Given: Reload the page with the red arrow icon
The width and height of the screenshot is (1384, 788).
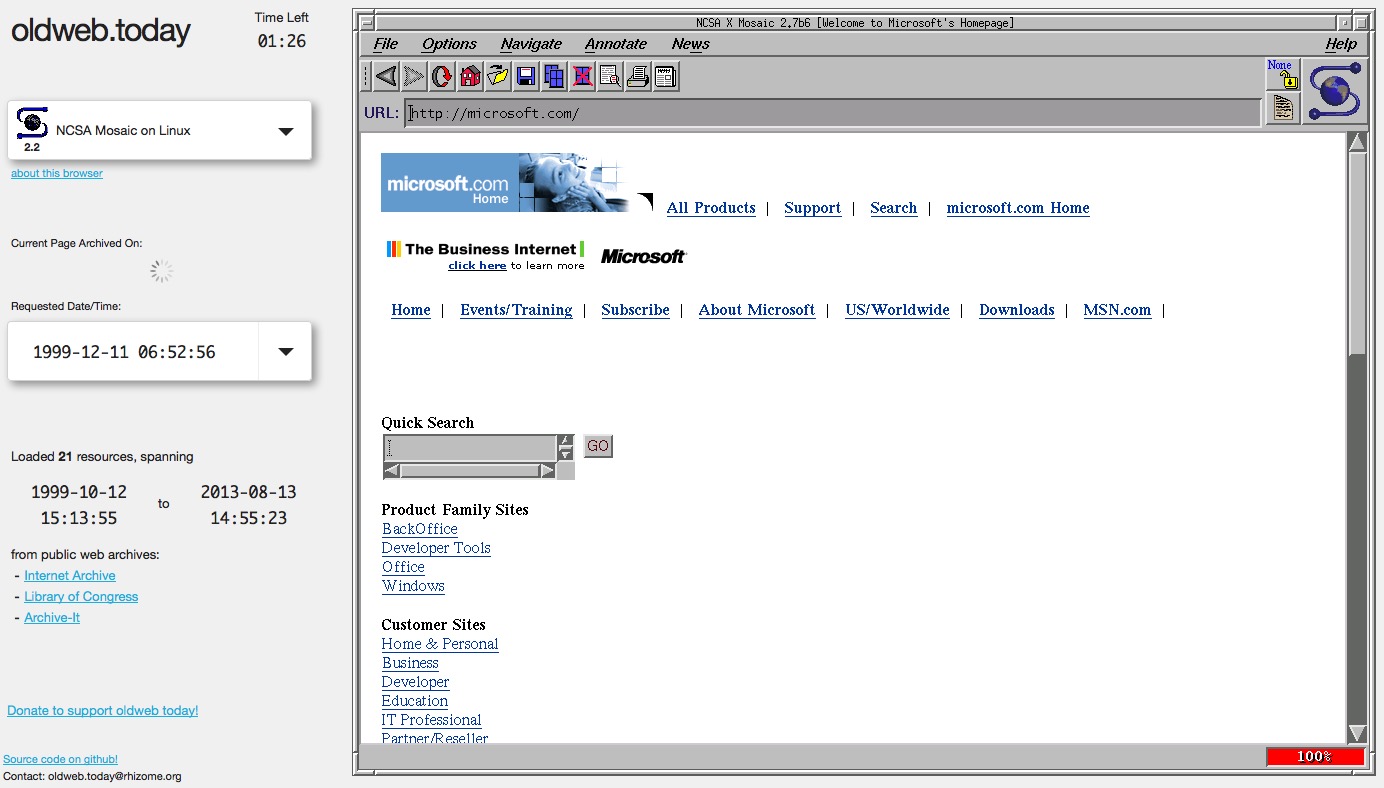Looking at the screenshot, I should [x=442, y=76].
